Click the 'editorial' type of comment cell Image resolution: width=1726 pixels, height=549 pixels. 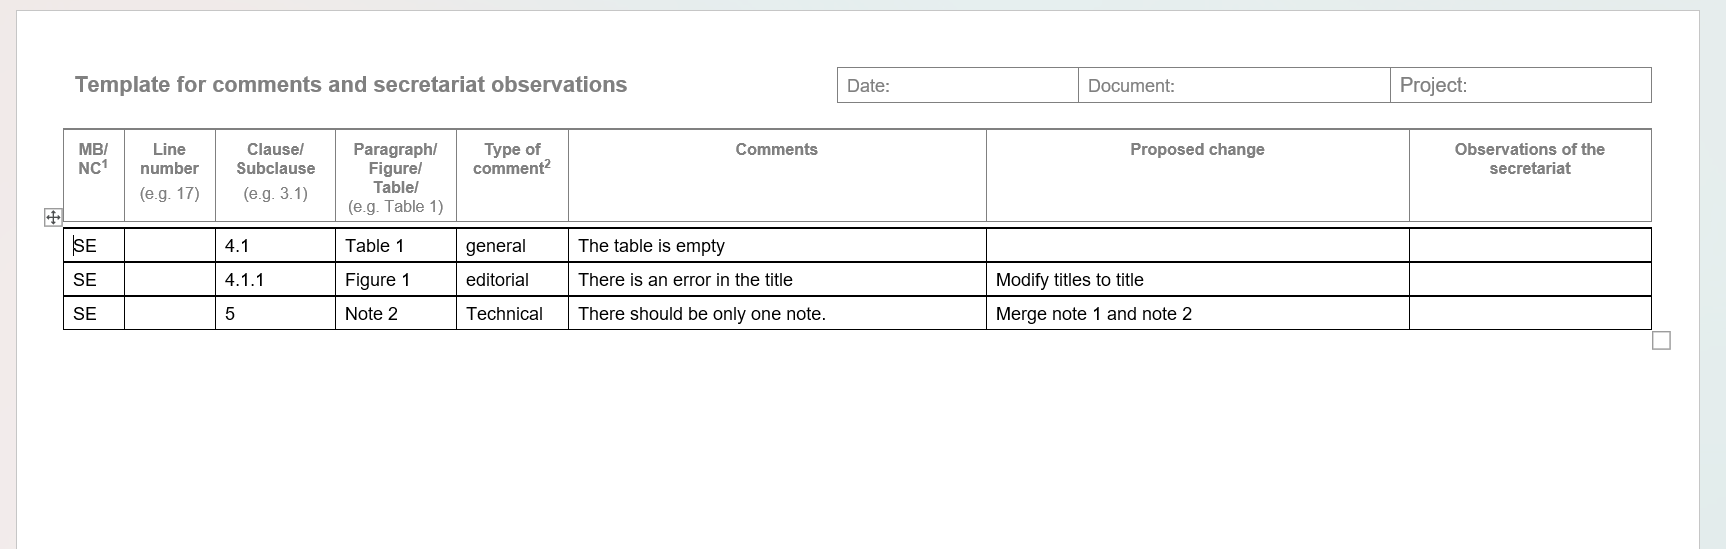[512, 280]
